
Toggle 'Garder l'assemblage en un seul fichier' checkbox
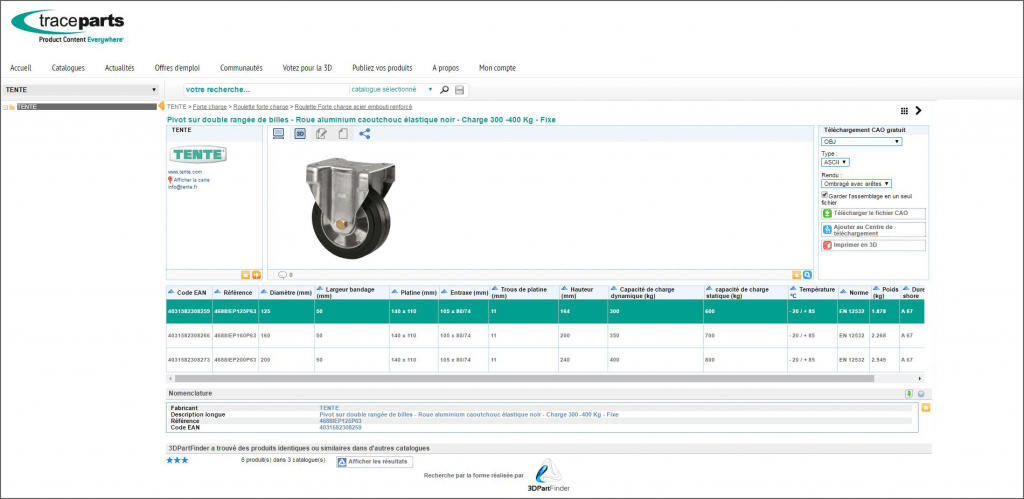click(824, 195)
